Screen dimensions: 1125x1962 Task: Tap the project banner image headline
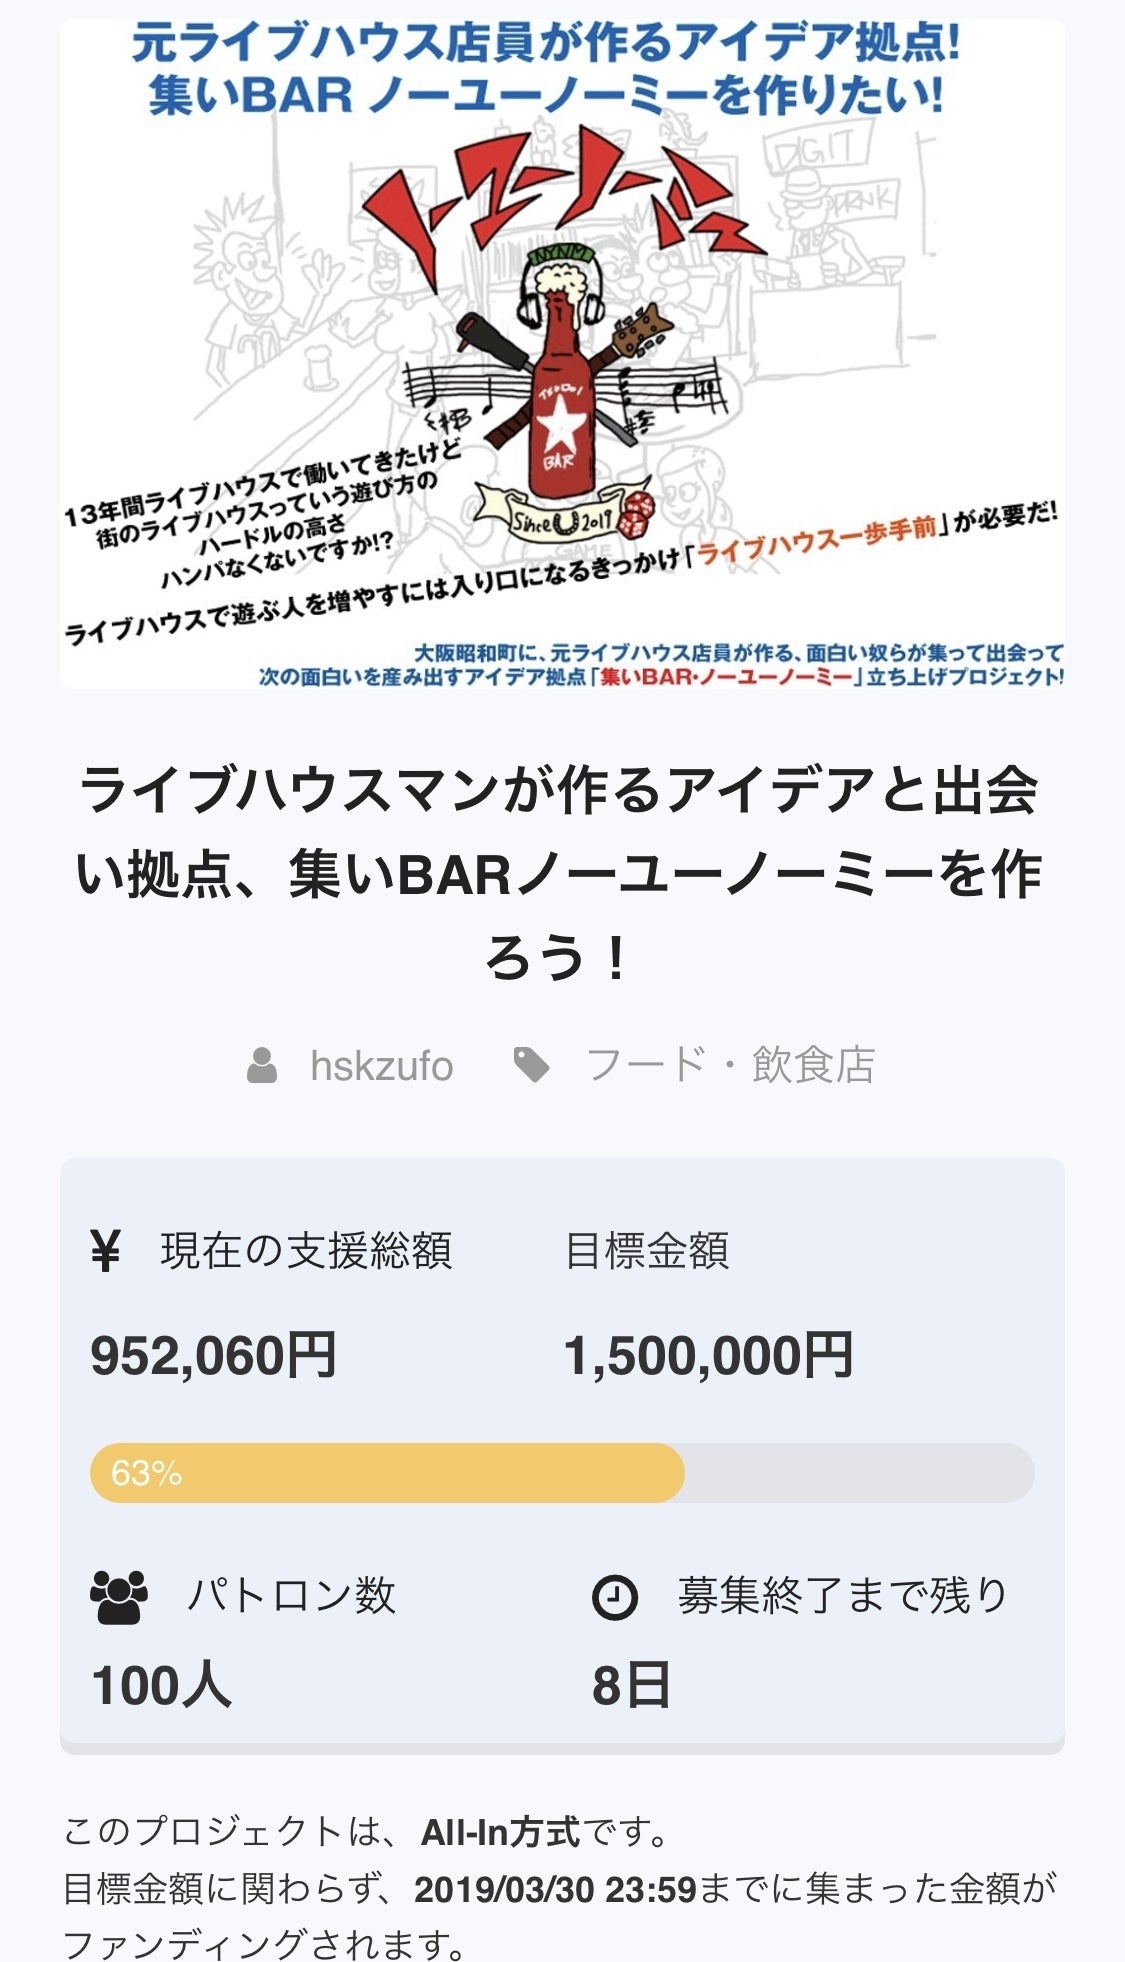pos(548,70)
